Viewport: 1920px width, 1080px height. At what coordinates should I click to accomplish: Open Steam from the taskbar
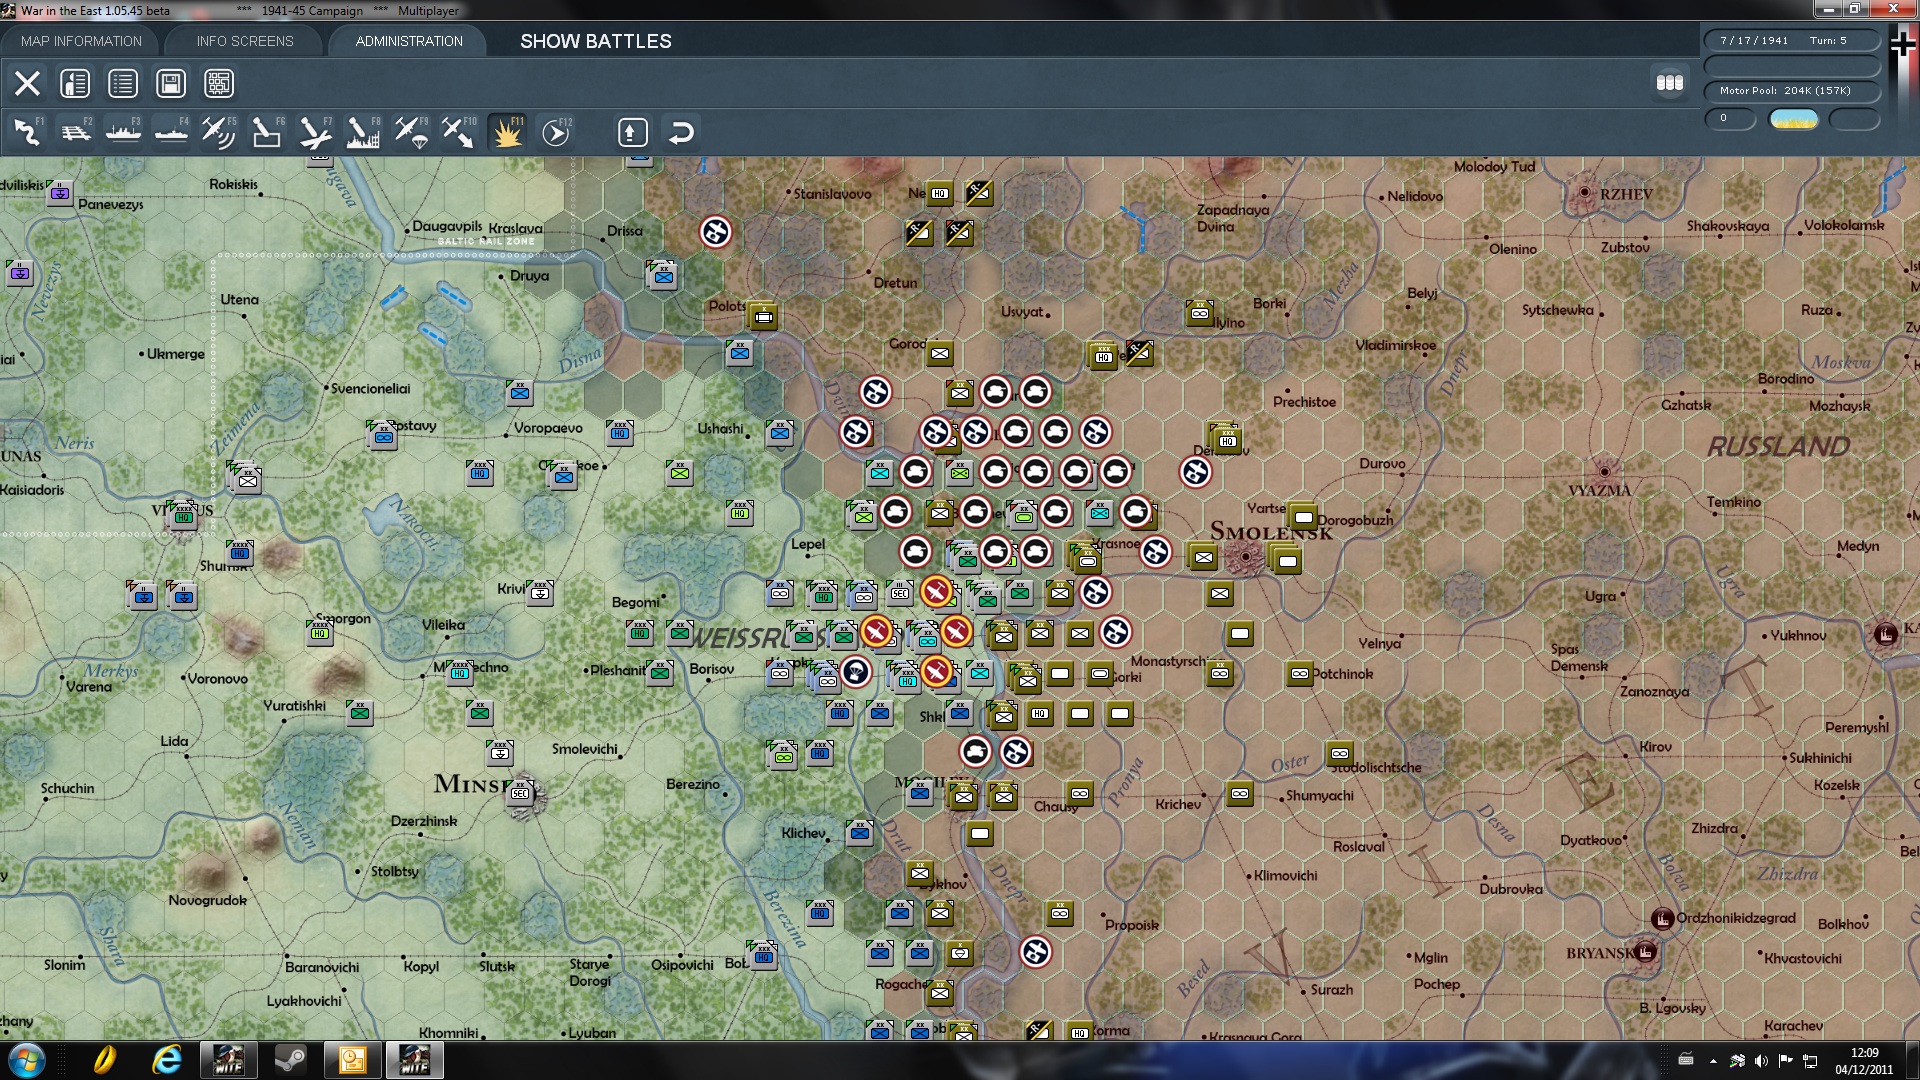[x=291, y=1060]
